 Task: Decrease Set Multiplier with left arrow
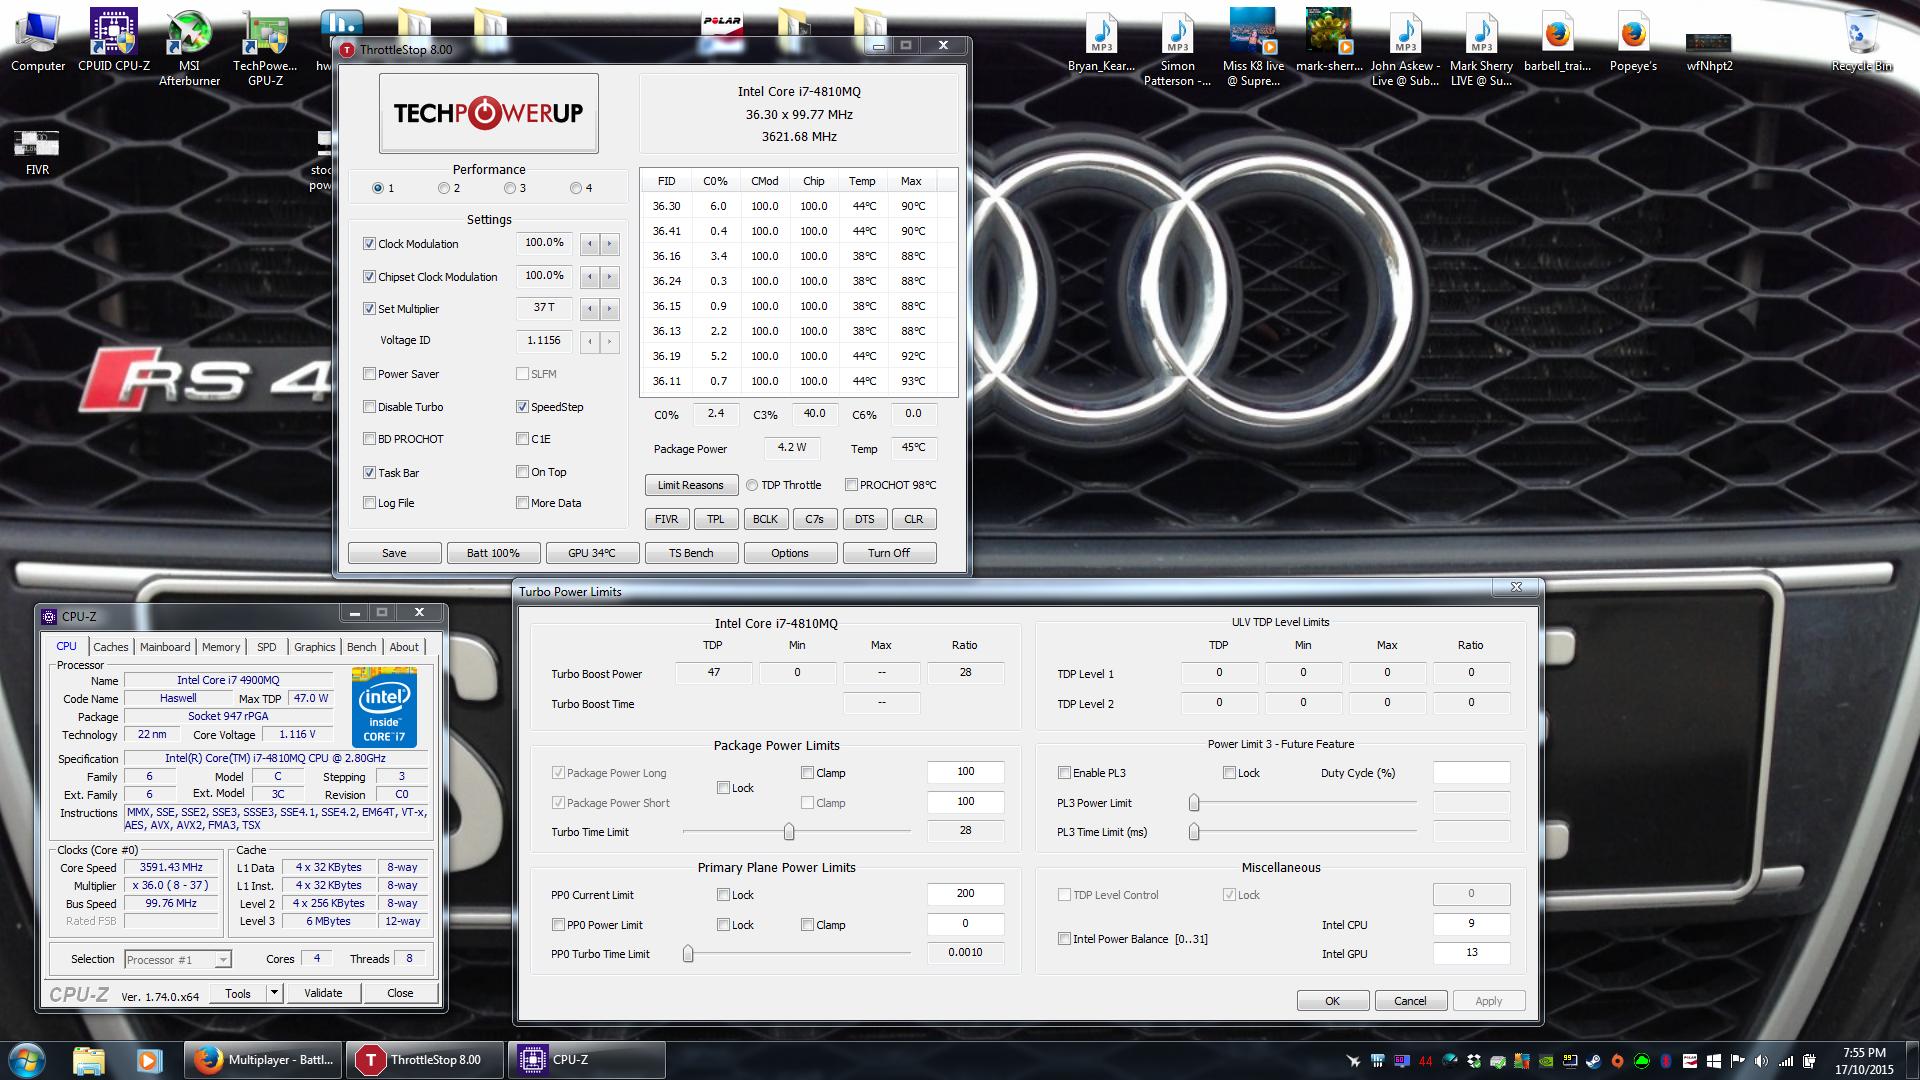click(590, 309)
